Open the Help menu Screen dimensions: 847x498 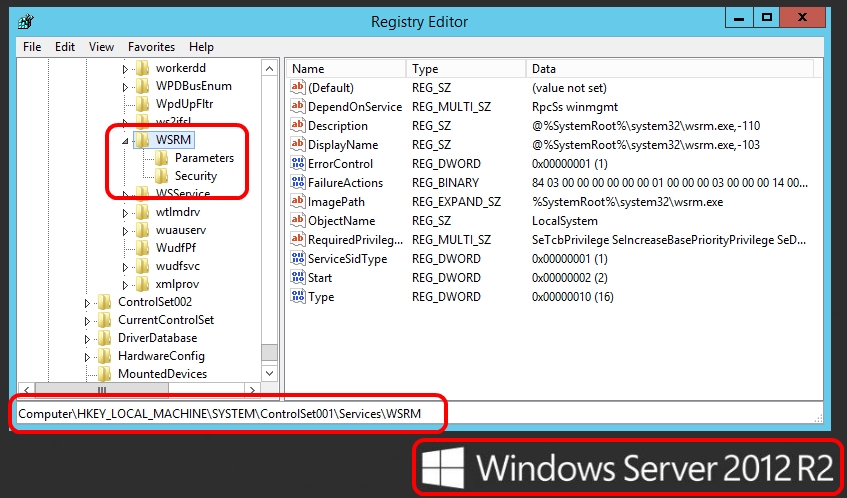[x=201, y=47]
